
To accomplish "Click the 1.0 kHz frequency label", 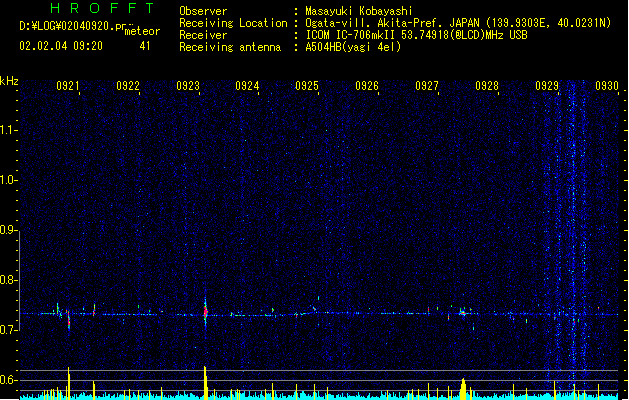I will click(8, 180).
